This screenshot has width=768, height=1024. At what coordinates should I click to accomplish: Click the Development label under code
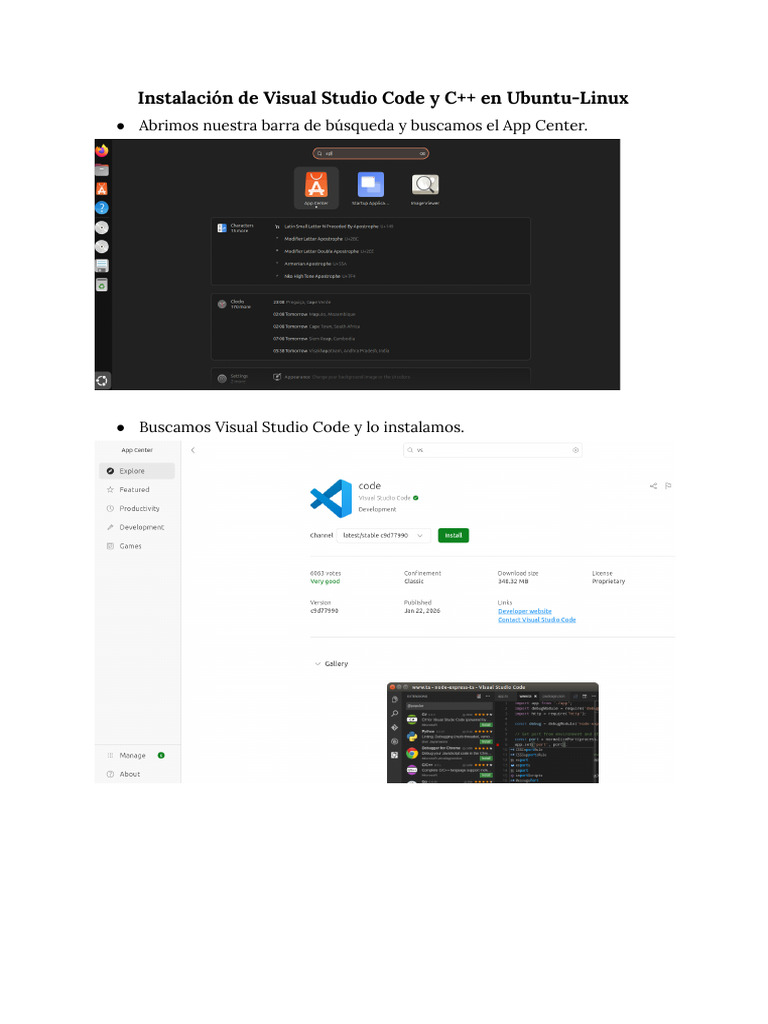click(377, 509)
